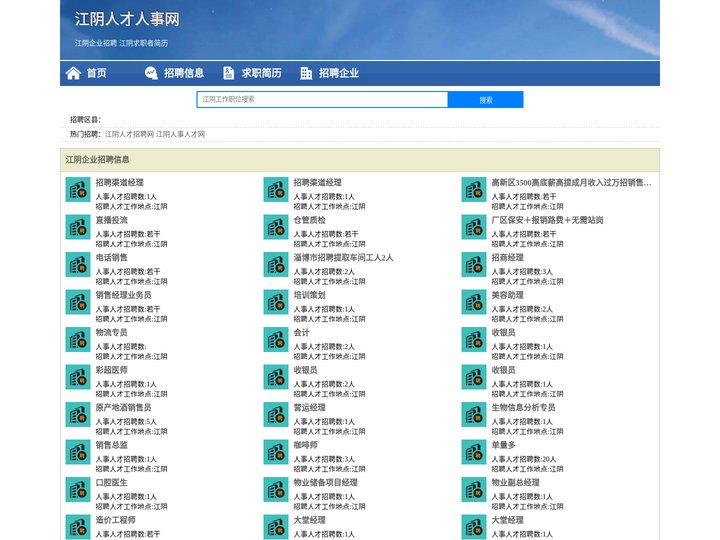Click the job icon next to 会计
Screen dimensions: 720x540
[x=276, y=339]
